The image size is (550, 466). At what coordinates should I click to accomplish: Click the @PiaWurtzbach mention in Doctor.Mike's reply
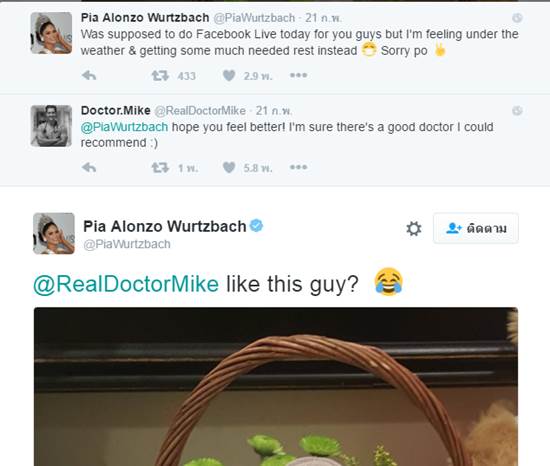124,127
